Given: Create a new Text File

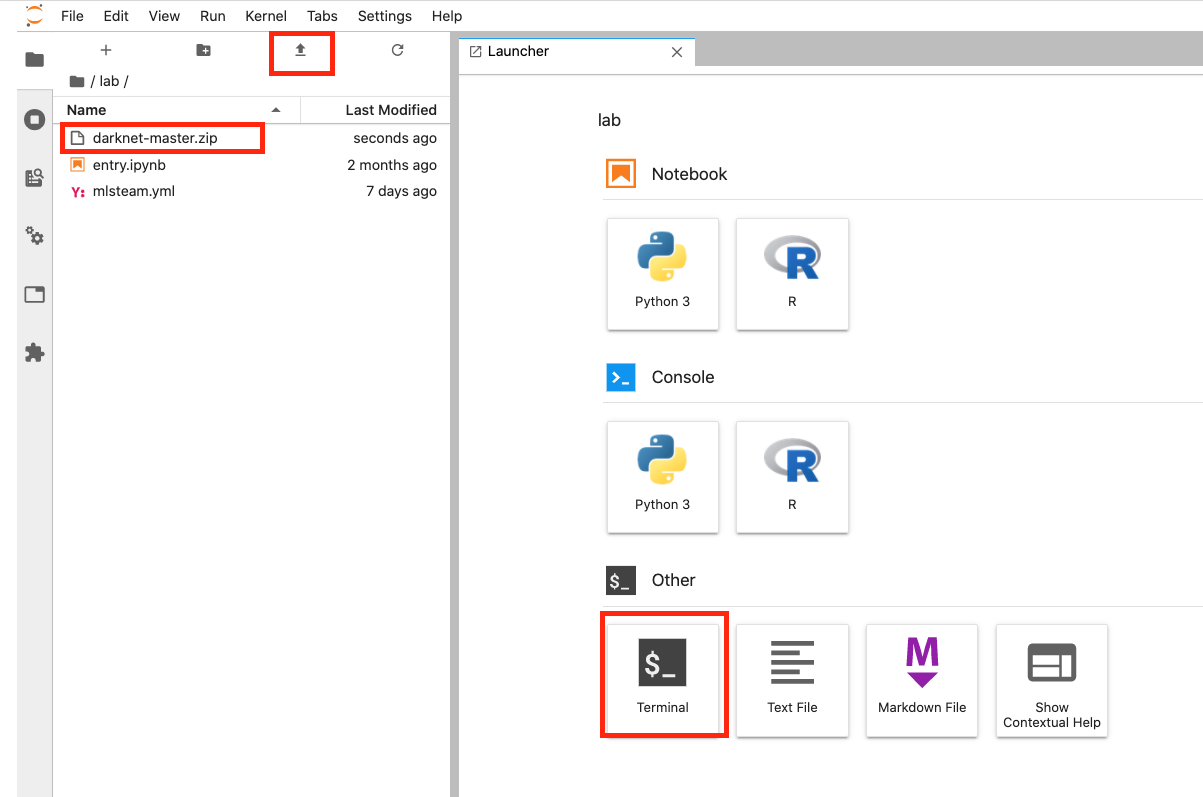Looking at the screenshot, I should pos(792,680).
